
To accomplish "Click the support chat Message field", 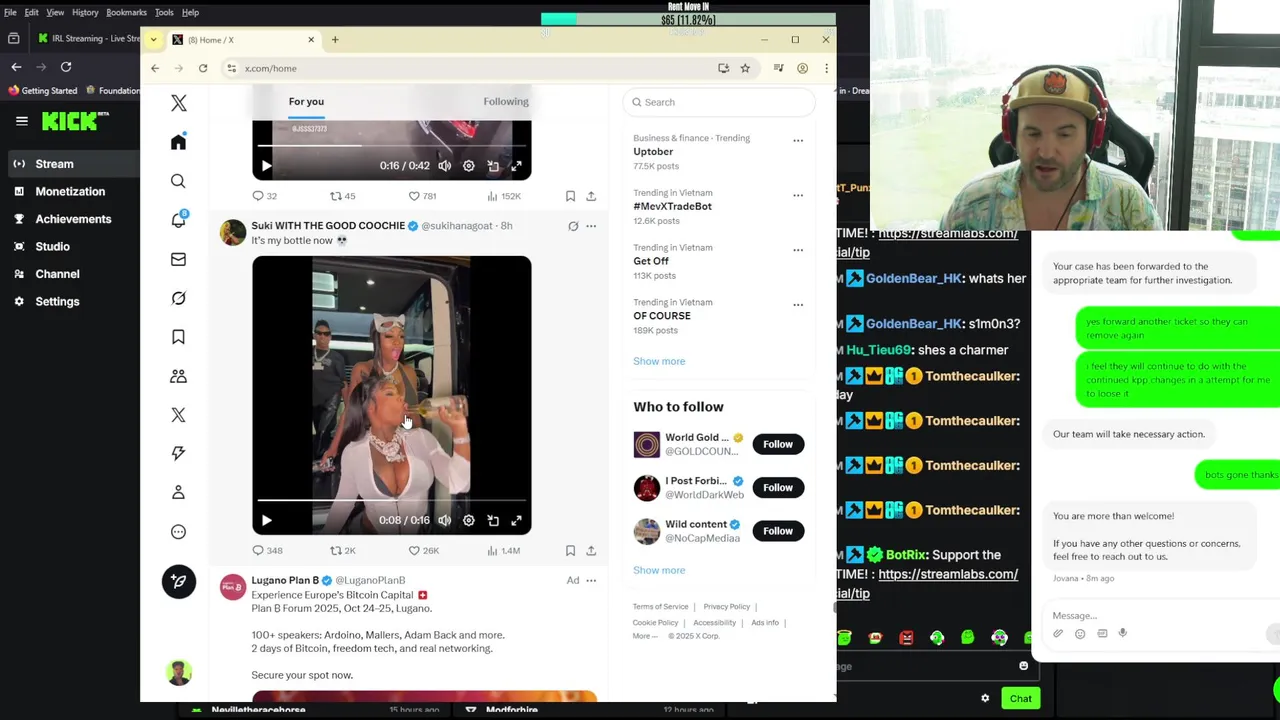I will coord(1160,615).
